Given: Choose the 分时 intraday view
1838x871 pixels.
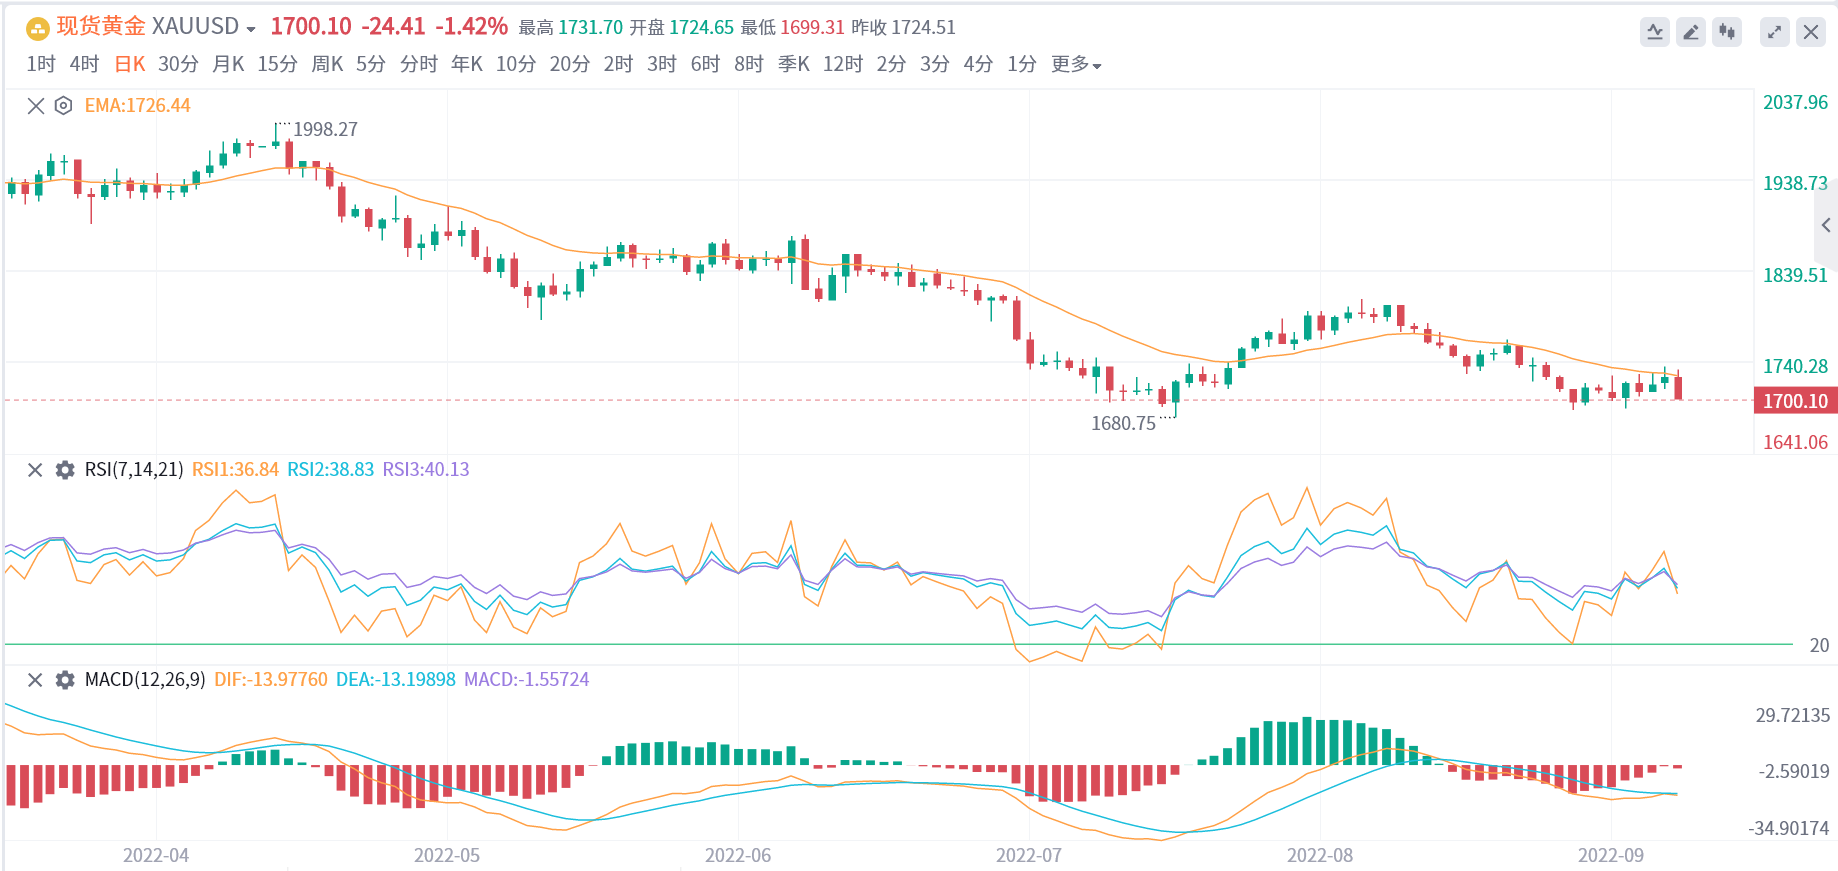Looking at the screenshot, I should pyautogui.click(x=419, y=65).
